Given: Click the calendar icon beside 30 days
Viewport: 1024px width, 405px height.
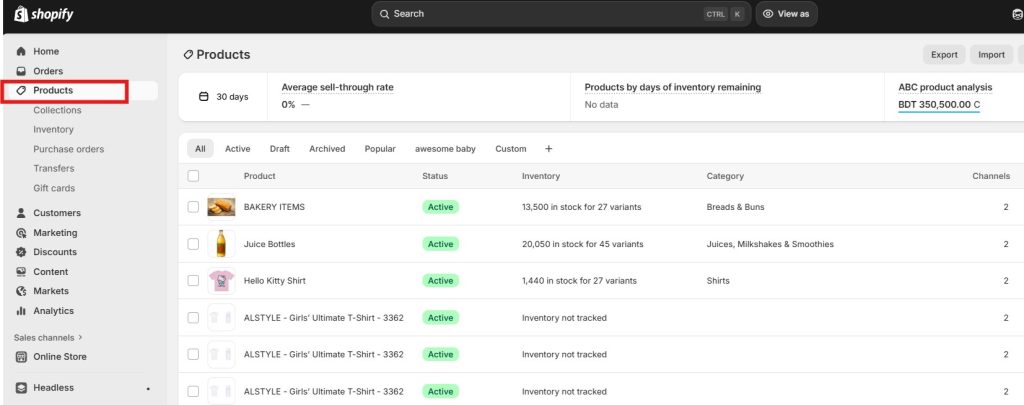Looking at the screenshot, I should [x=203, y=97].
